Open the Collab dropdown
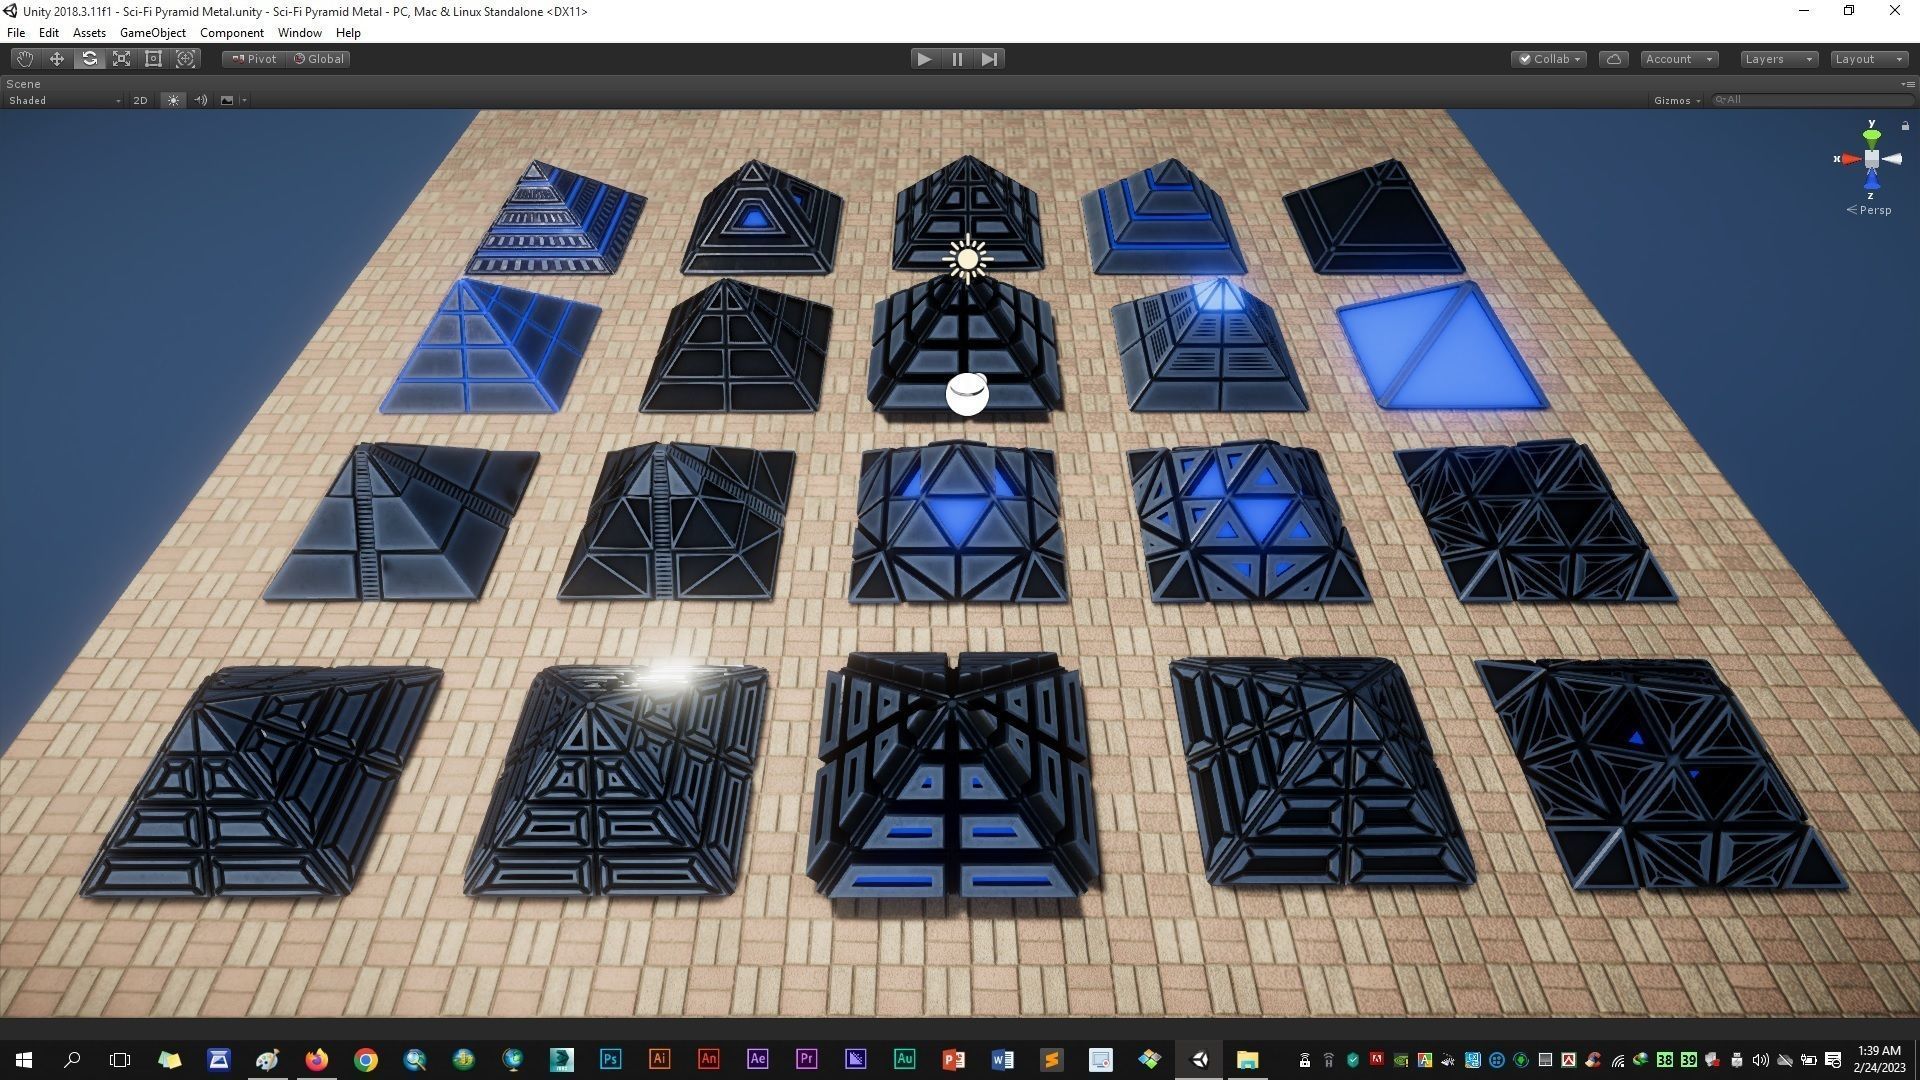 coord(1549,59)
